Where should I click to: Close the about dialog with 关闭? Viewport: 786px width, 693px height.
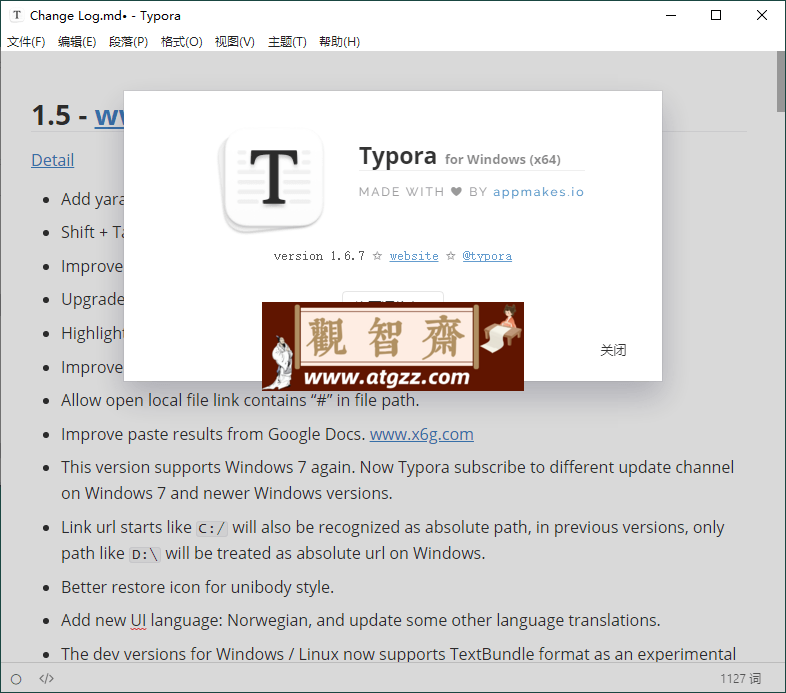pos(613,350)
